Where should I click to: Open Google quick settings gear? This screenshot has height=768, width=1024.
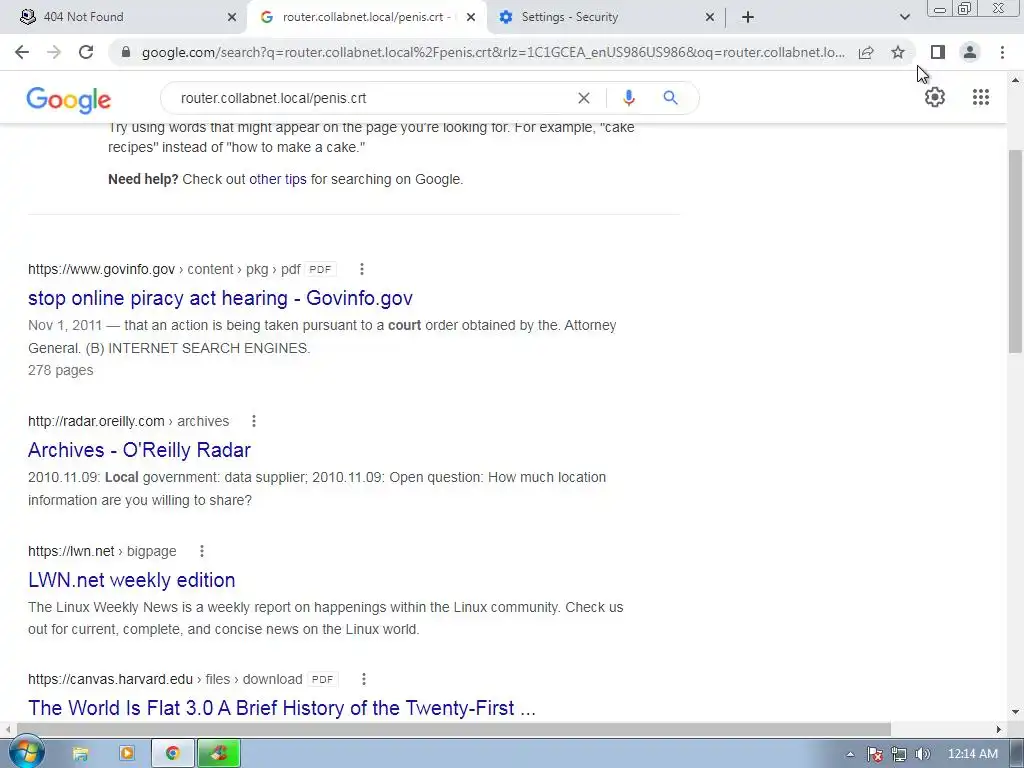(x=935, y=97)
